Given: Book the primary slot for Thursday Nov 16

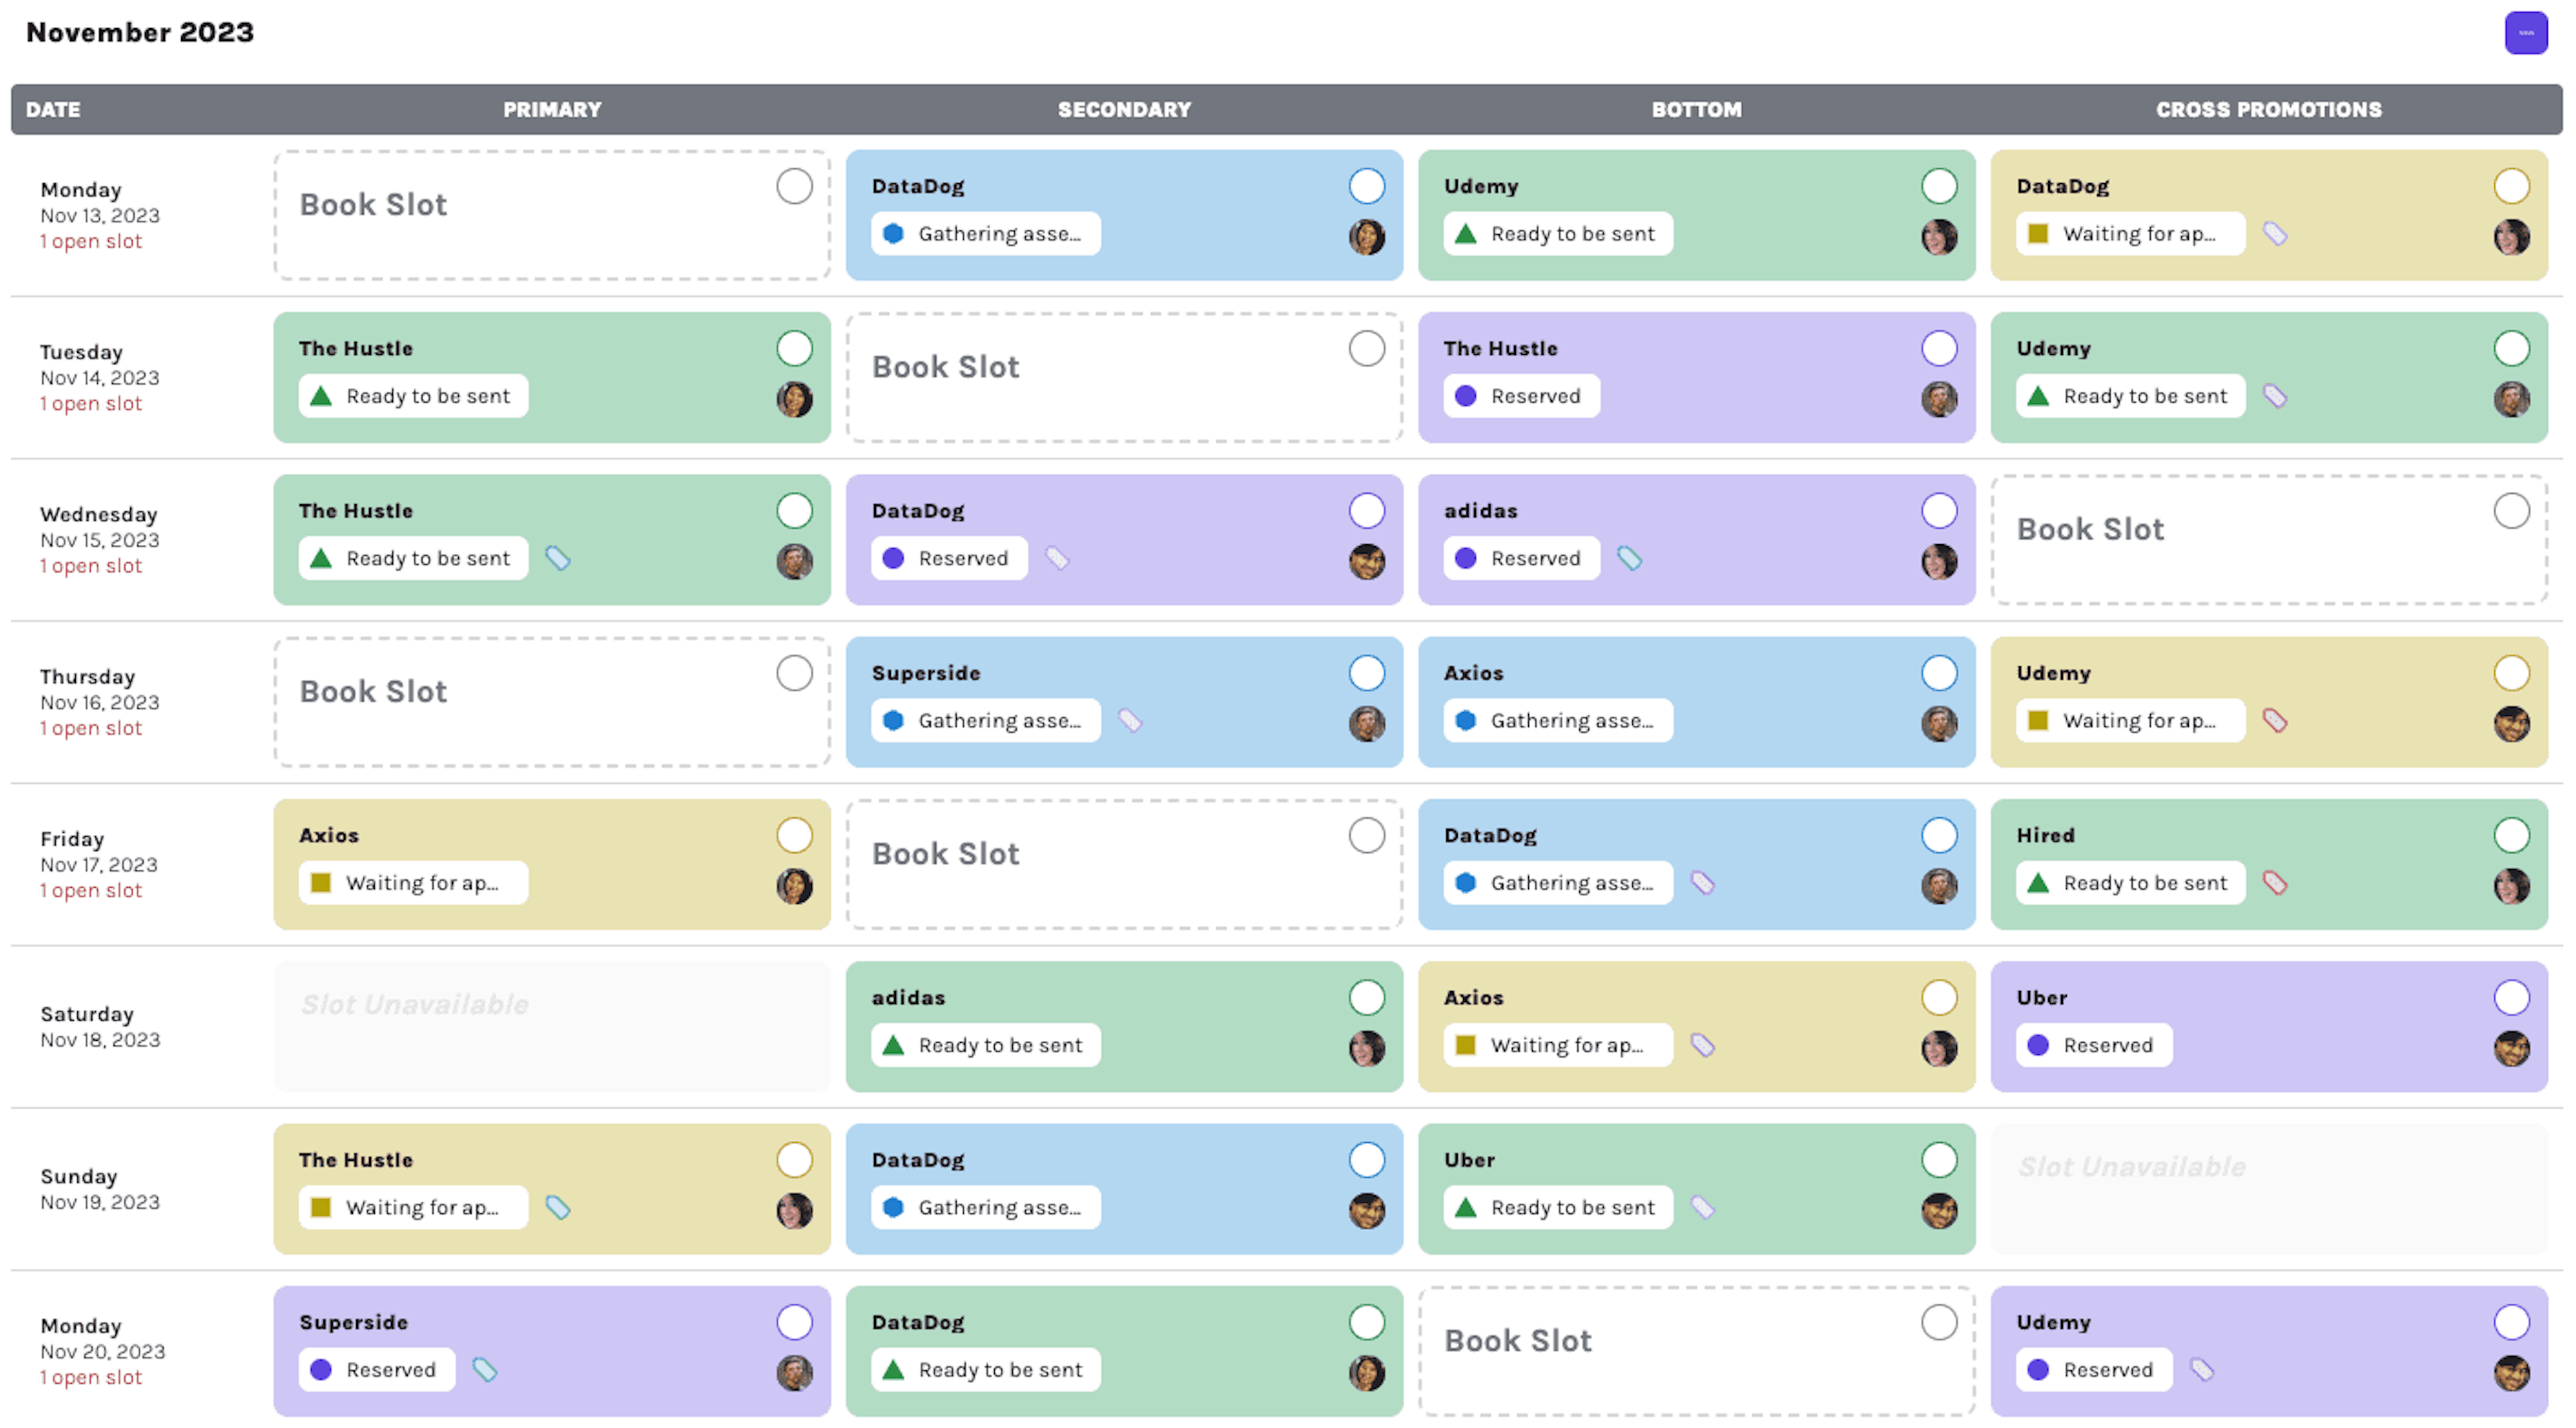Looking at the screenshot, I should coord(552,702).
